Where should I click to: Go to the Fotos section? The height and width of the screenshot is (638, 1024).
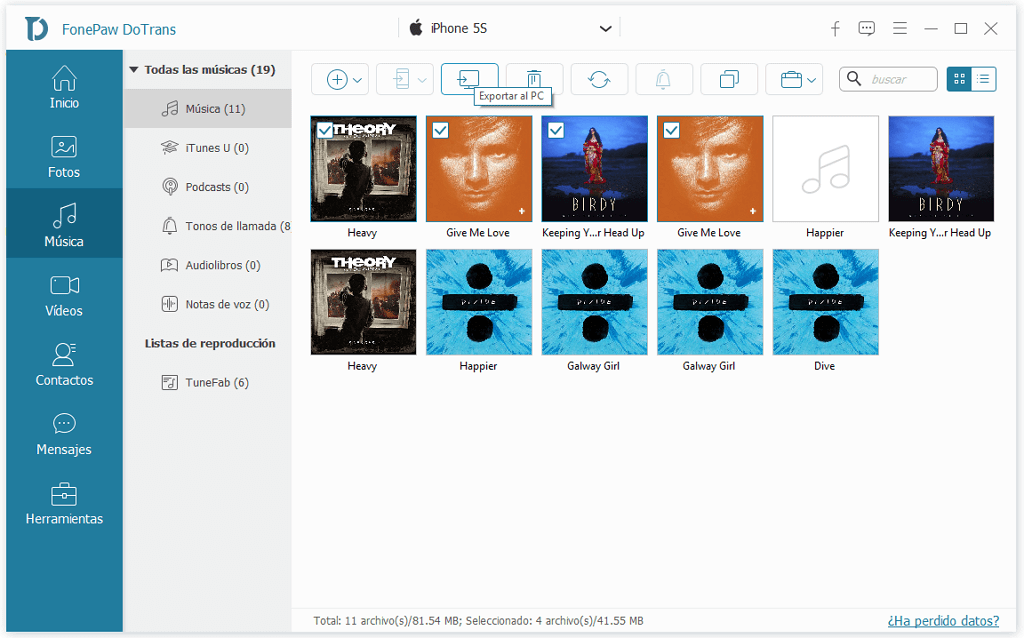coord(64,157)
